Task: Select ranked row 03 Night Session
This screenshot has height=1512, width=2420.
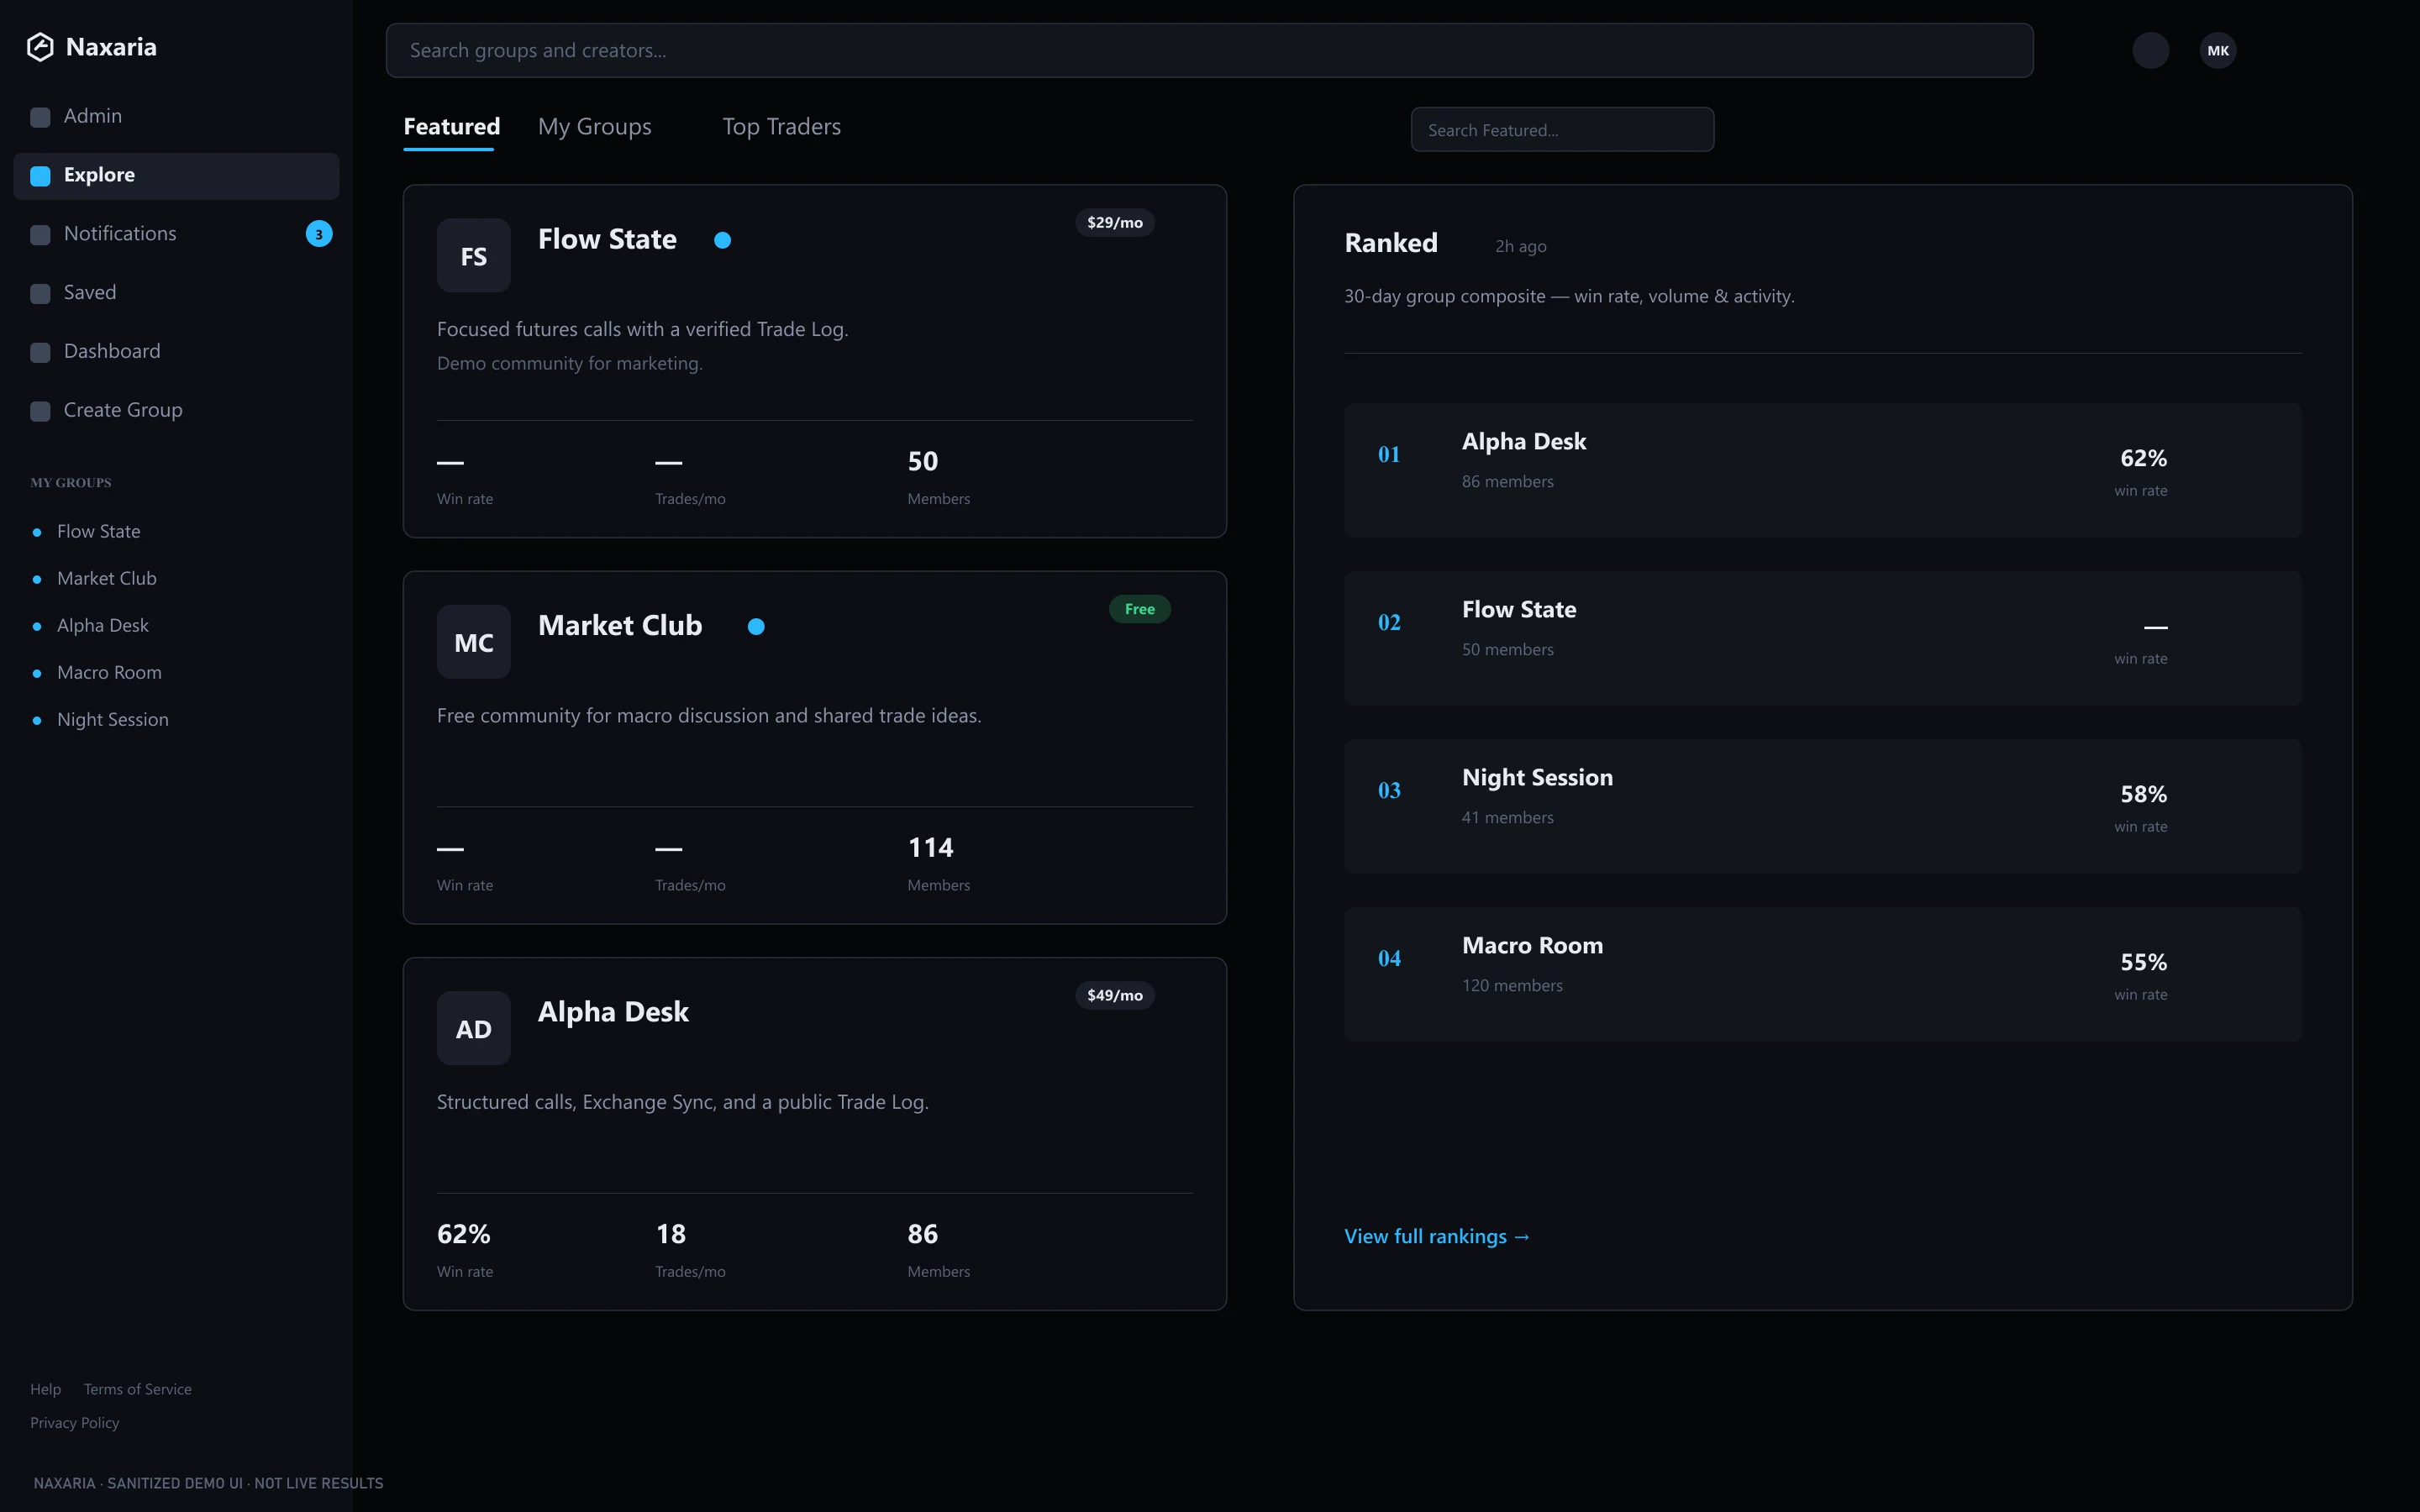Action: click(x=1823, y=806)
